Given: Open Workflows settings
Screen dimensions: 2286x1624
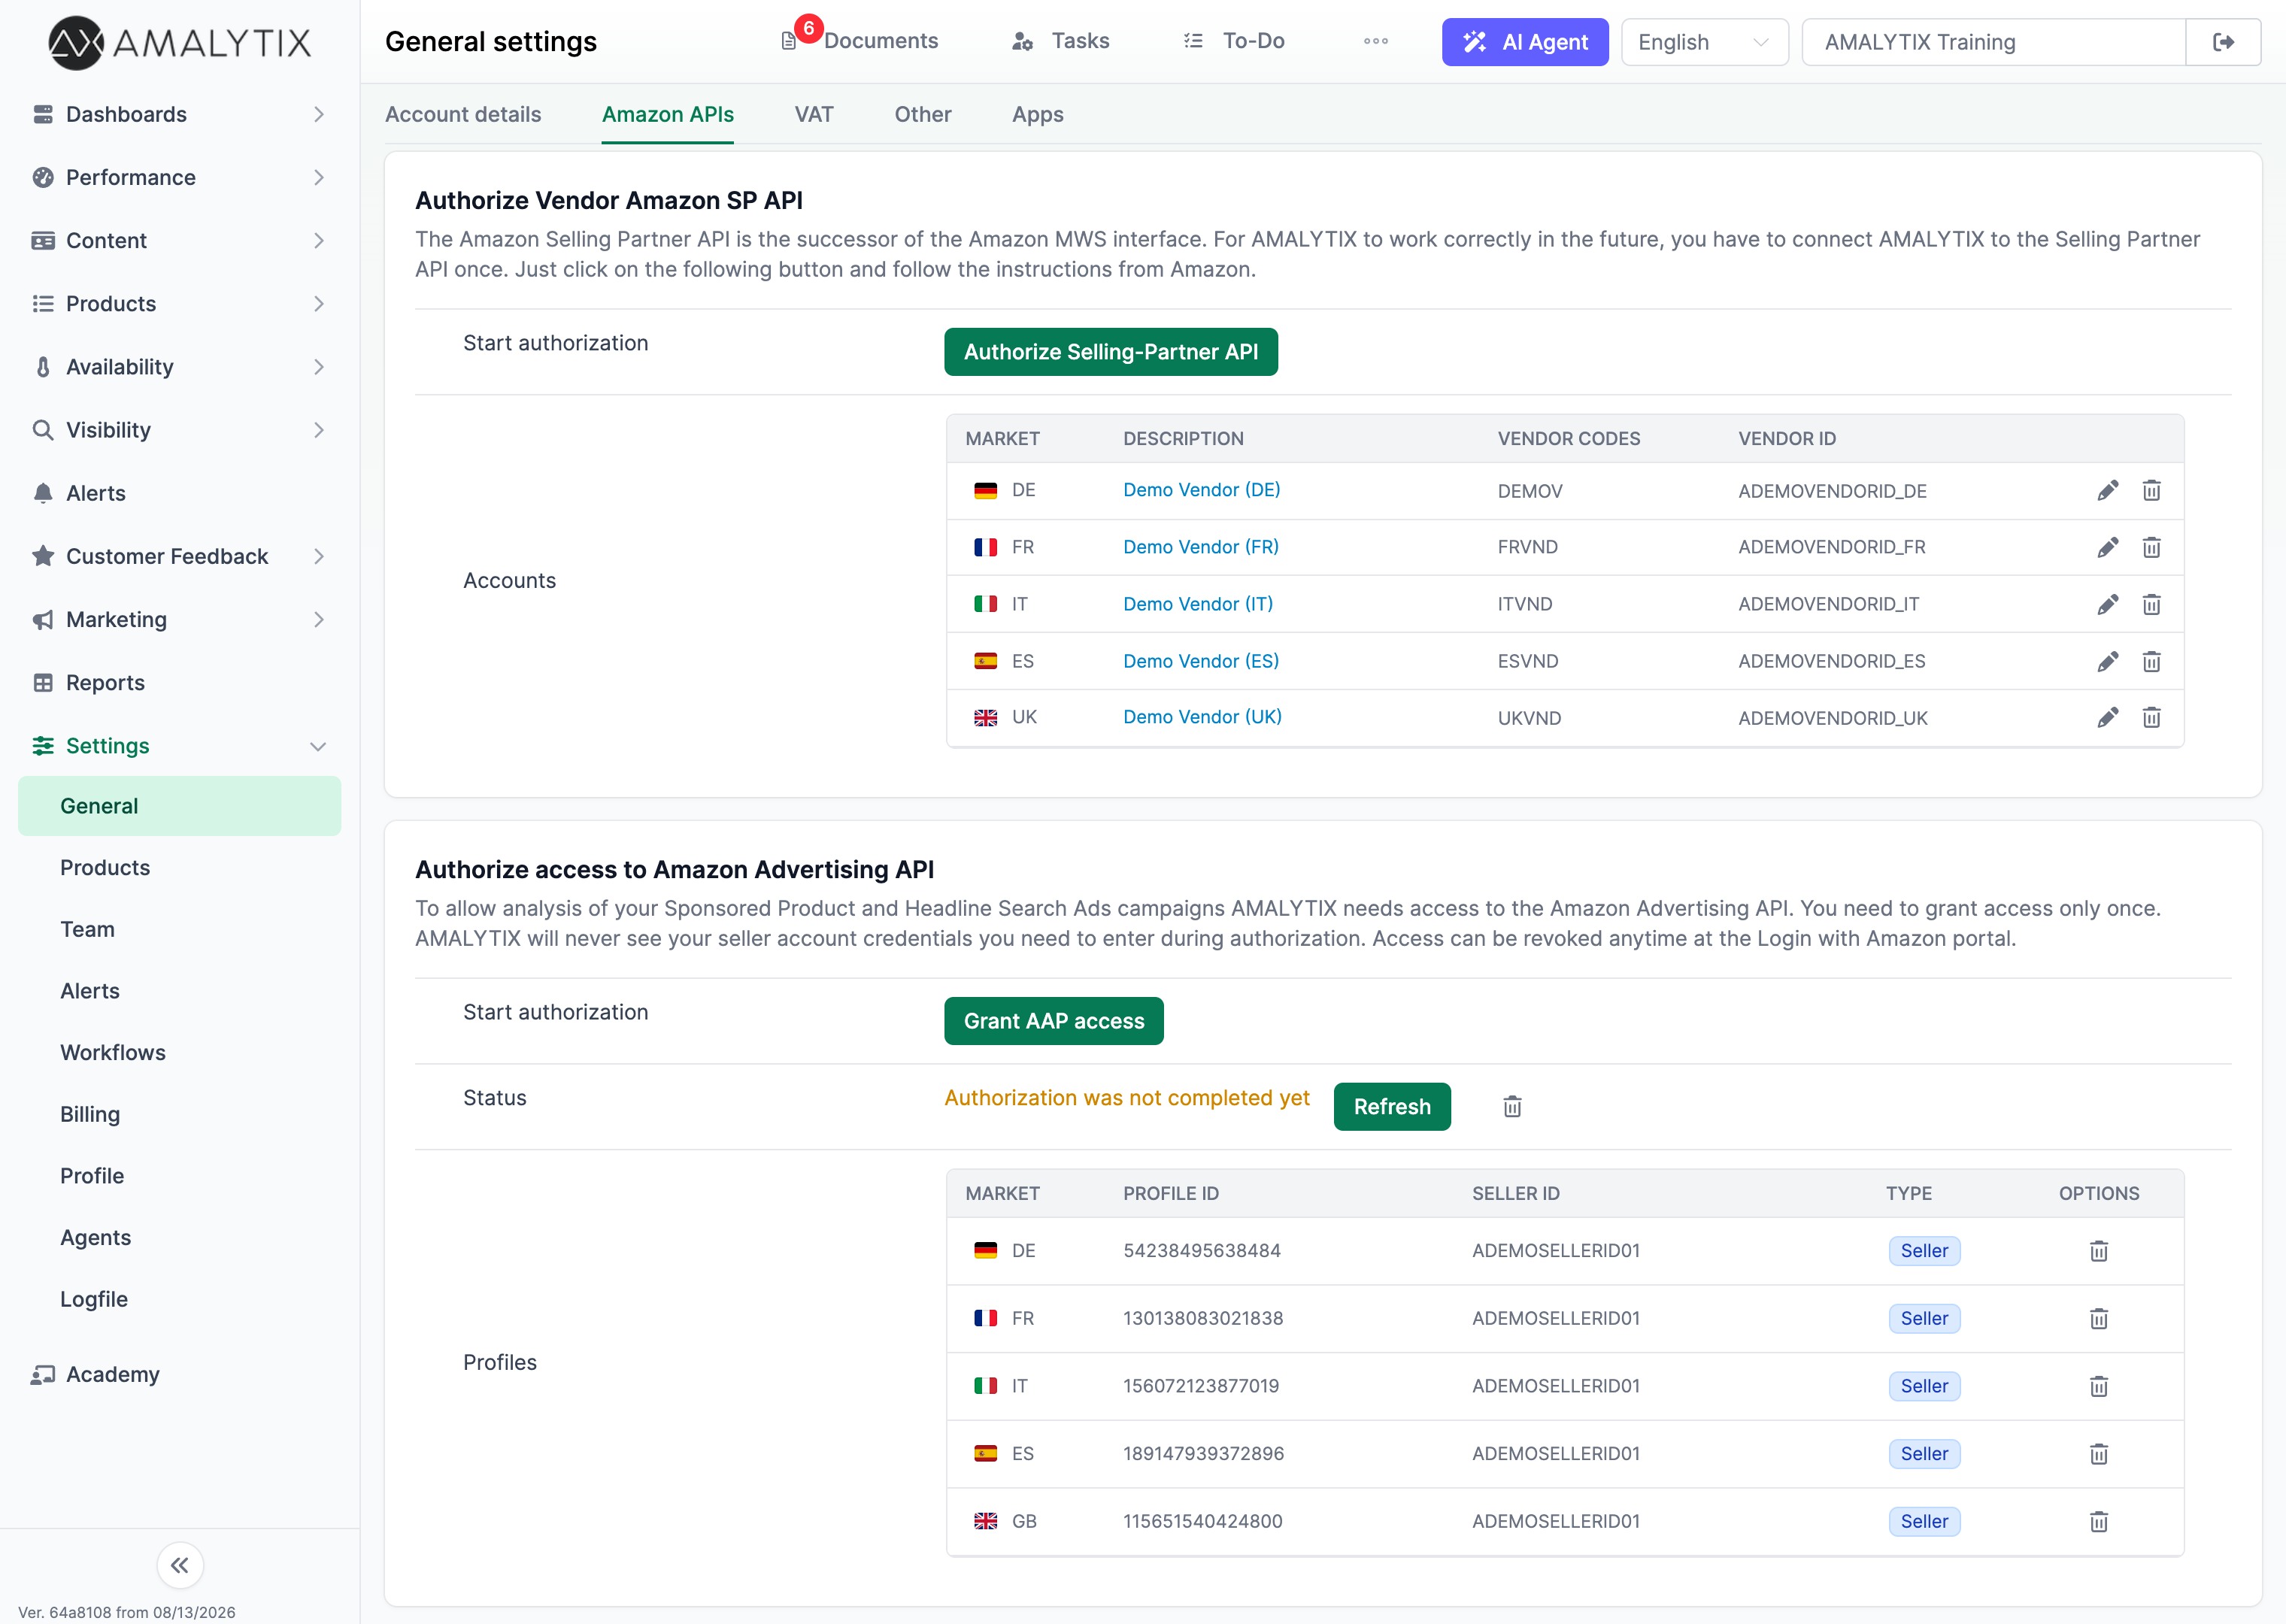Looking at the screenshot, I should point(180,1053).
